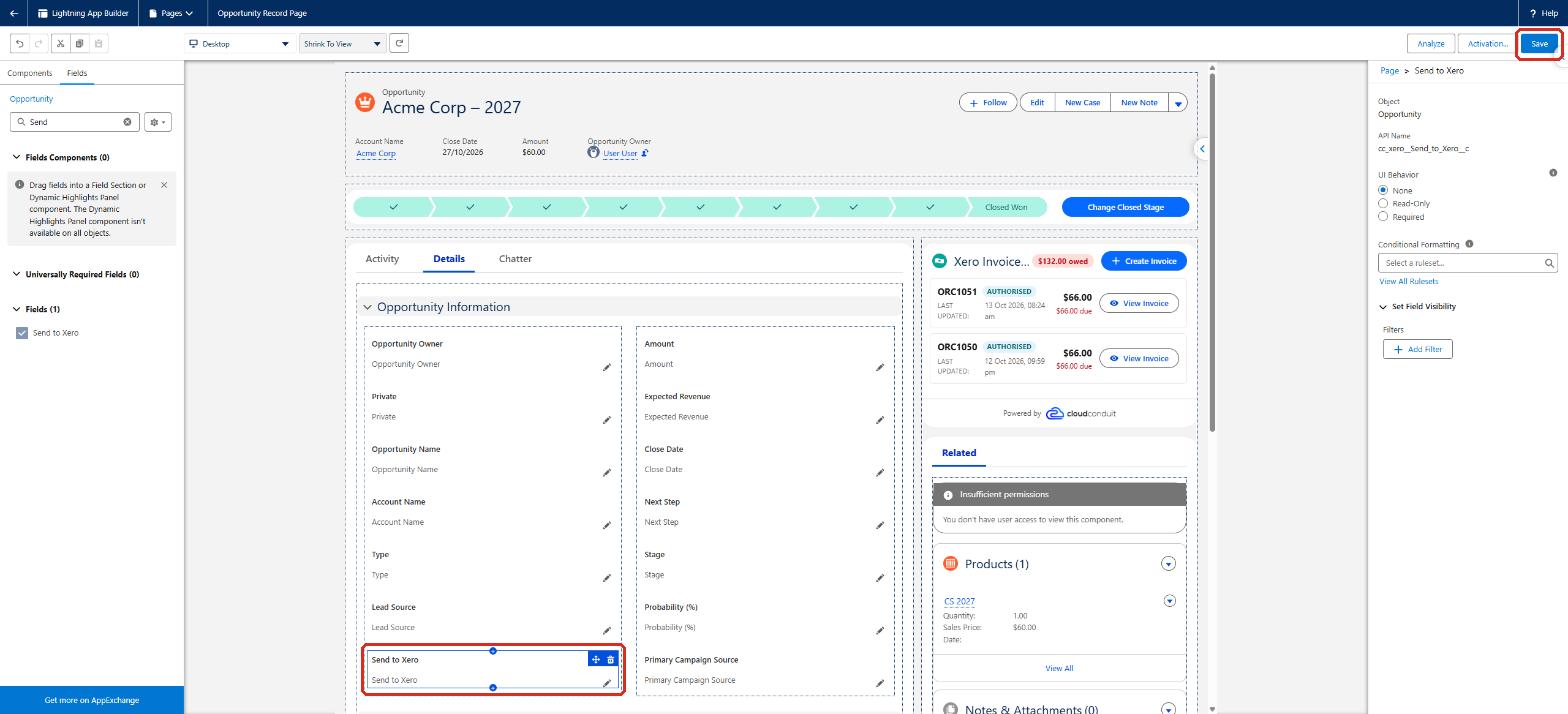Viewport: 1568px width, 714px height.
Task: Redo the last change
Action: (37, 44)
